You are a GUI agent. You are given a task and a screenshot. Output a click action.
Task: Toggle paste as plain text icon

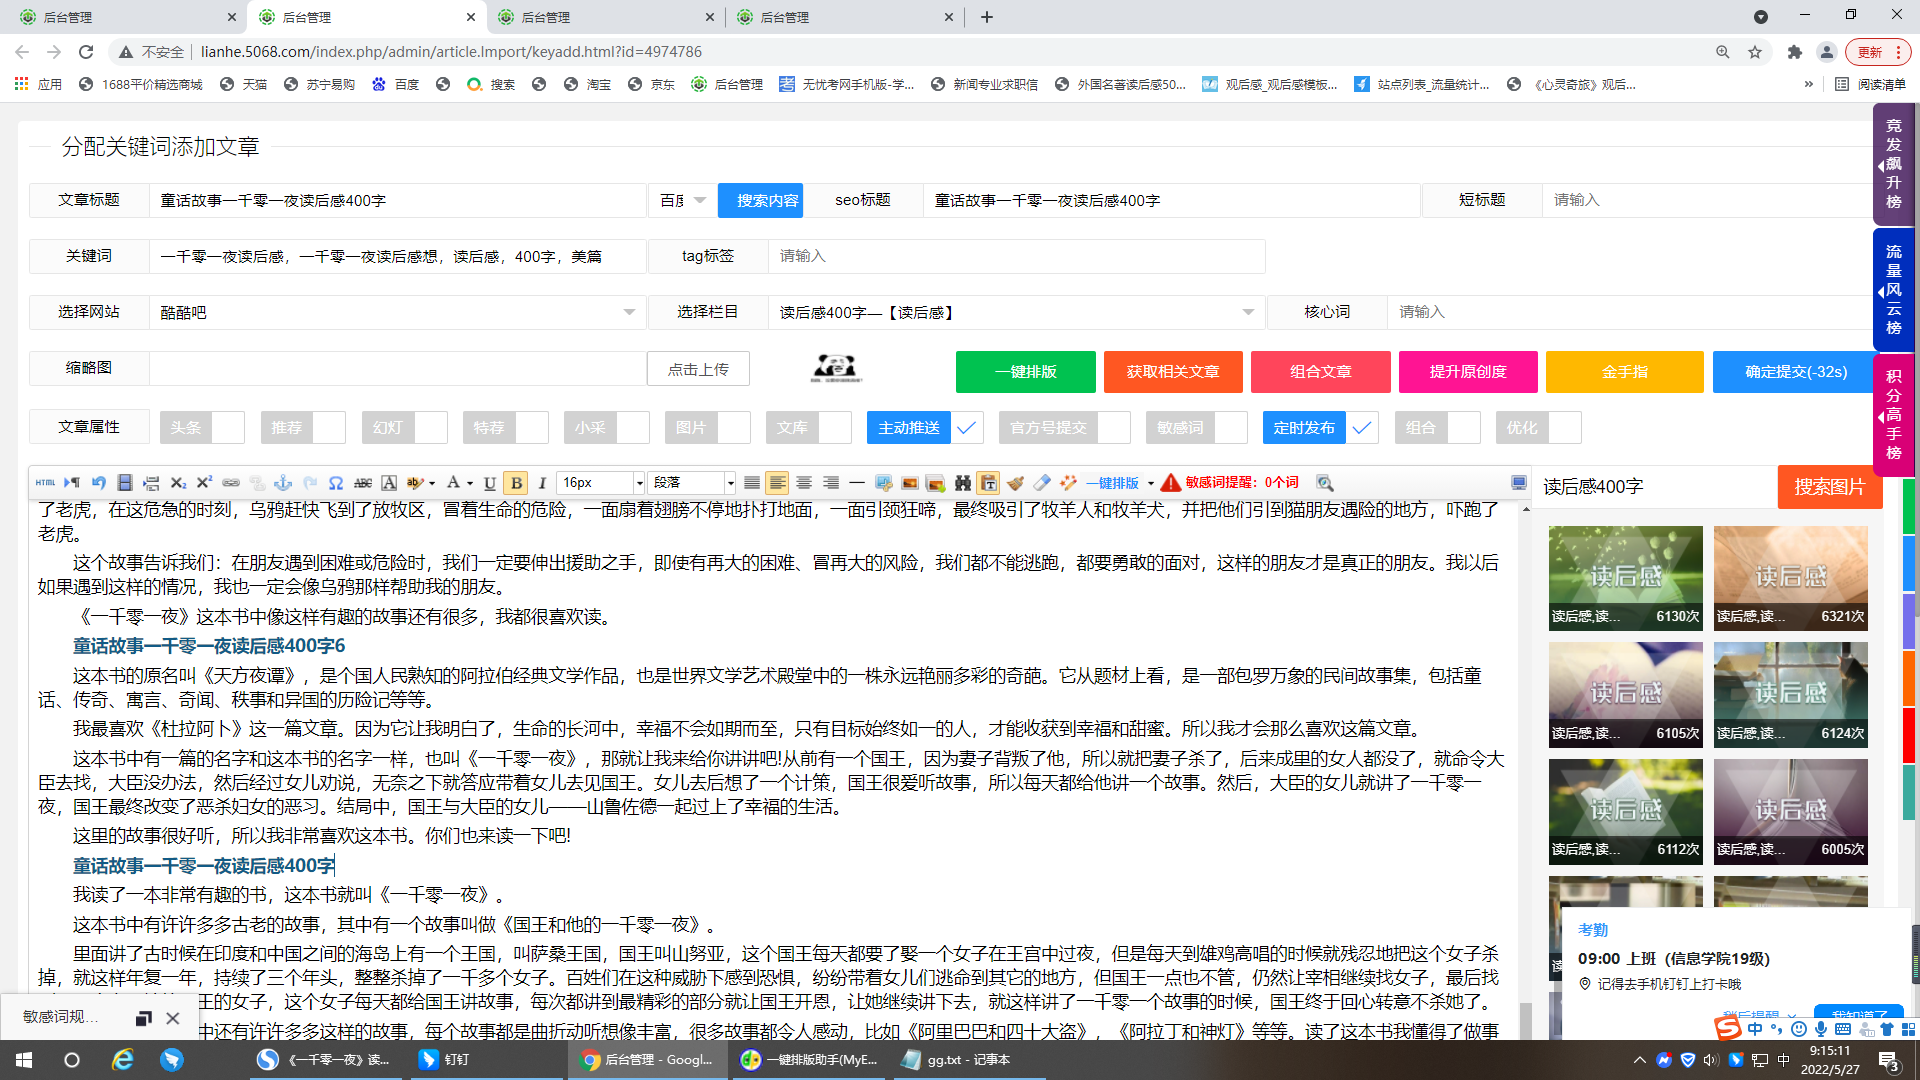click(989, 483)
